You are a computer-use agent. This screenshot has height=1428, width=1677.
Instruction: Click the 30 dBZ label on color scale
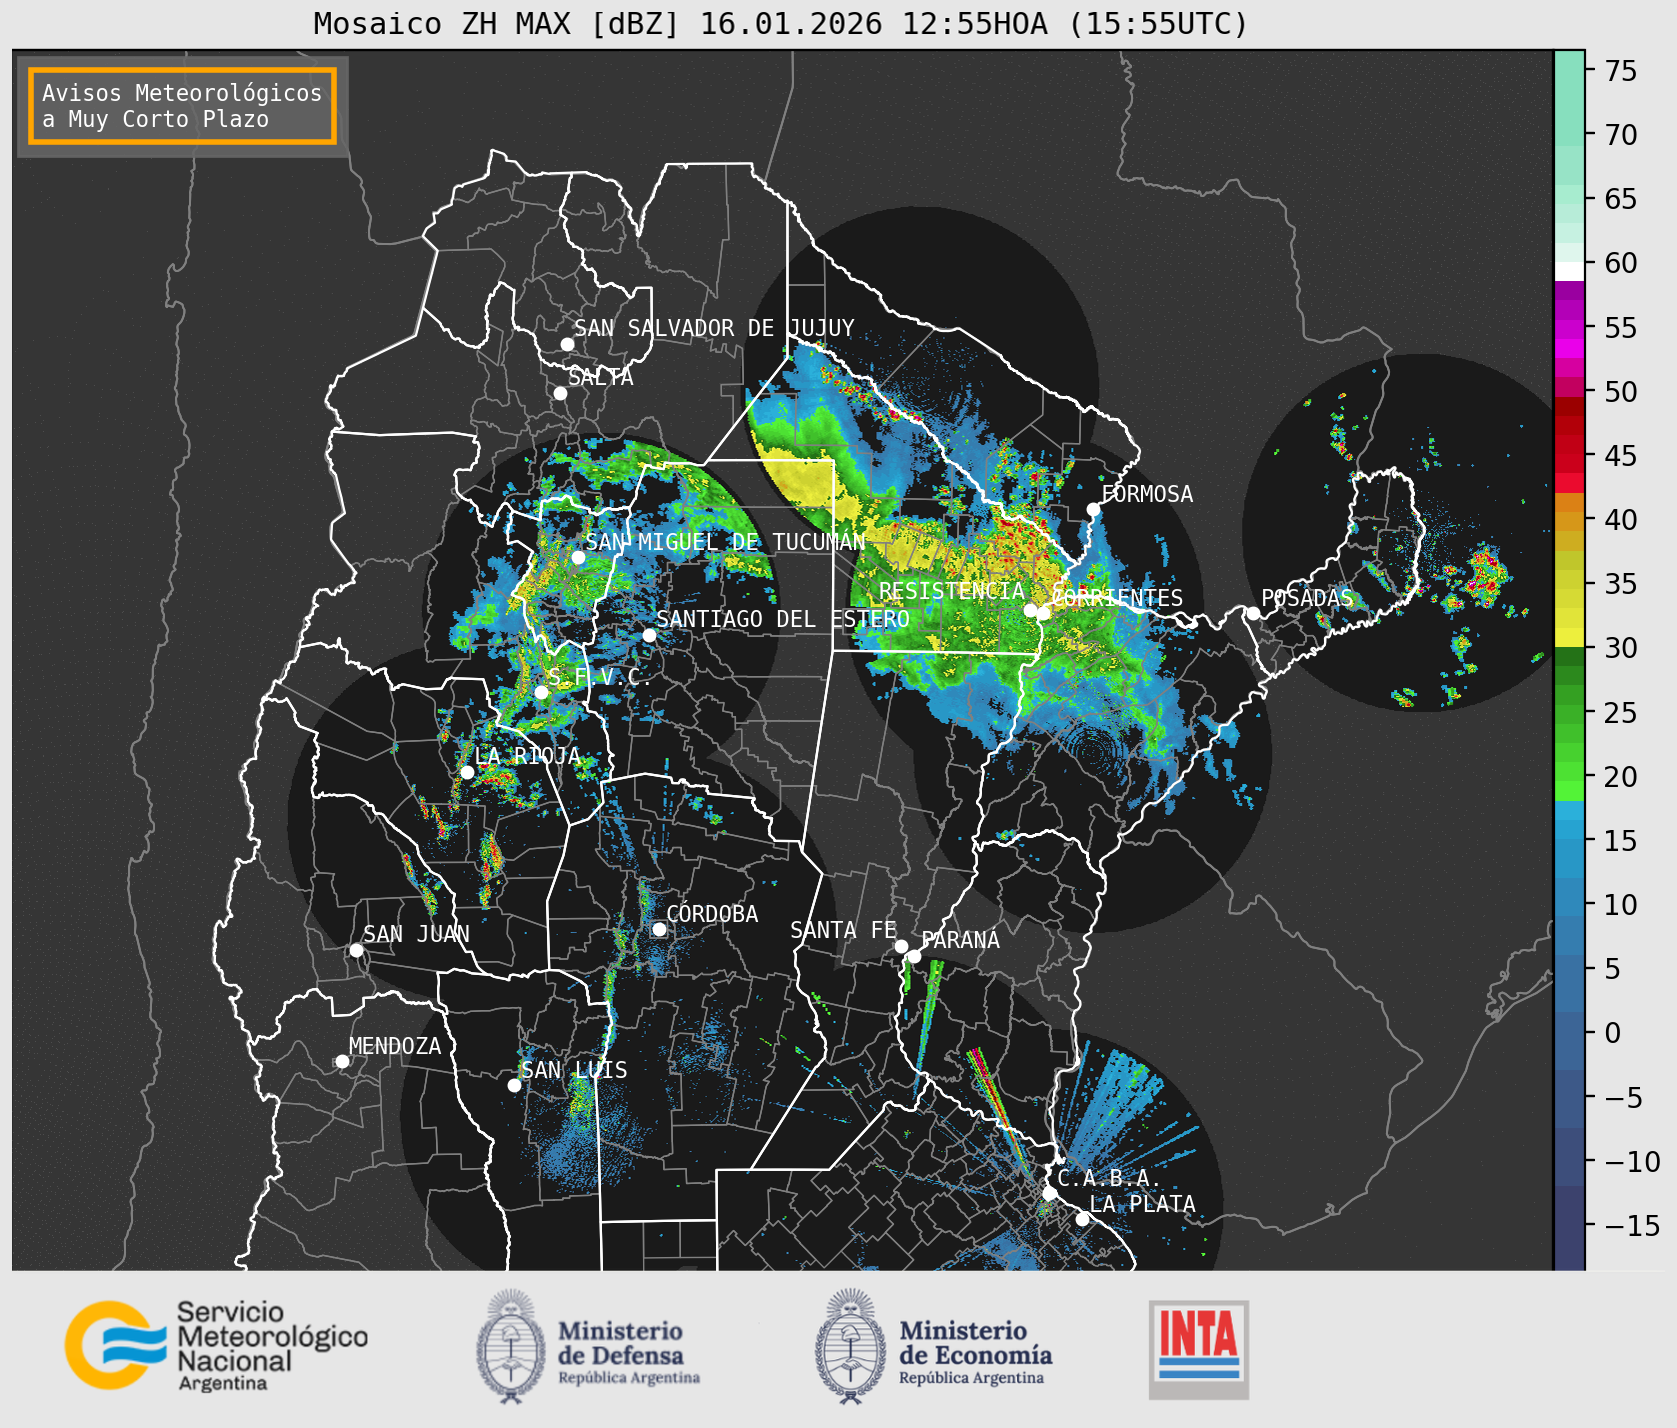point(1621,648)
